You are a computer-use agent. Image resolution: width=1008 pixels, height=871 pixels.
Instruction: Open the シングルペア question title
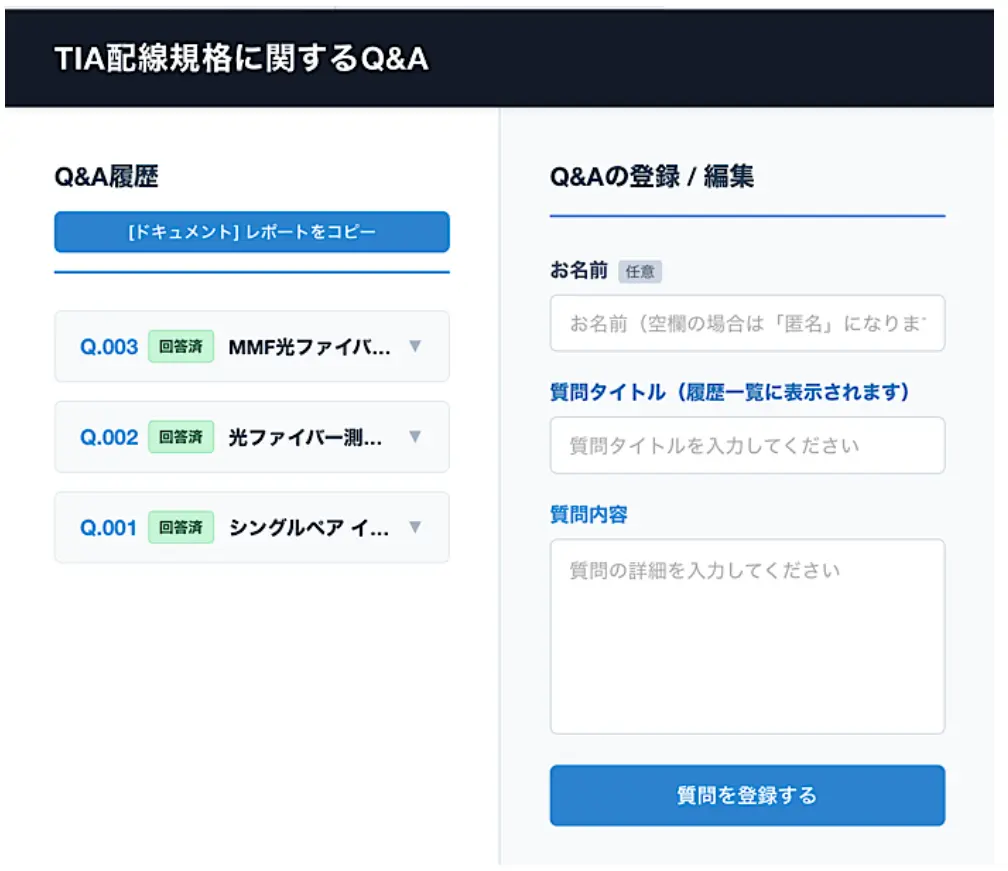309,528
